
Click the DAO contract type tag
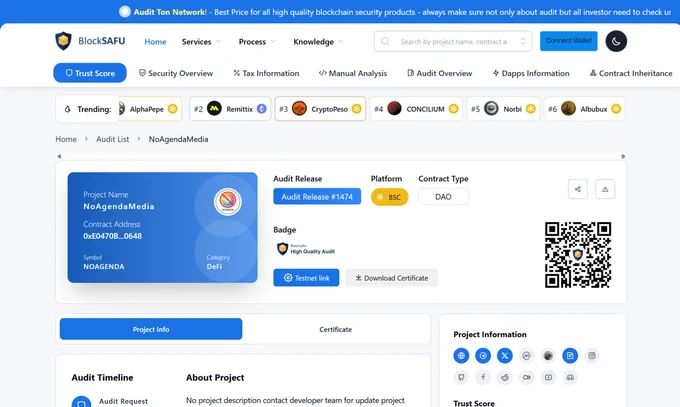443,197
